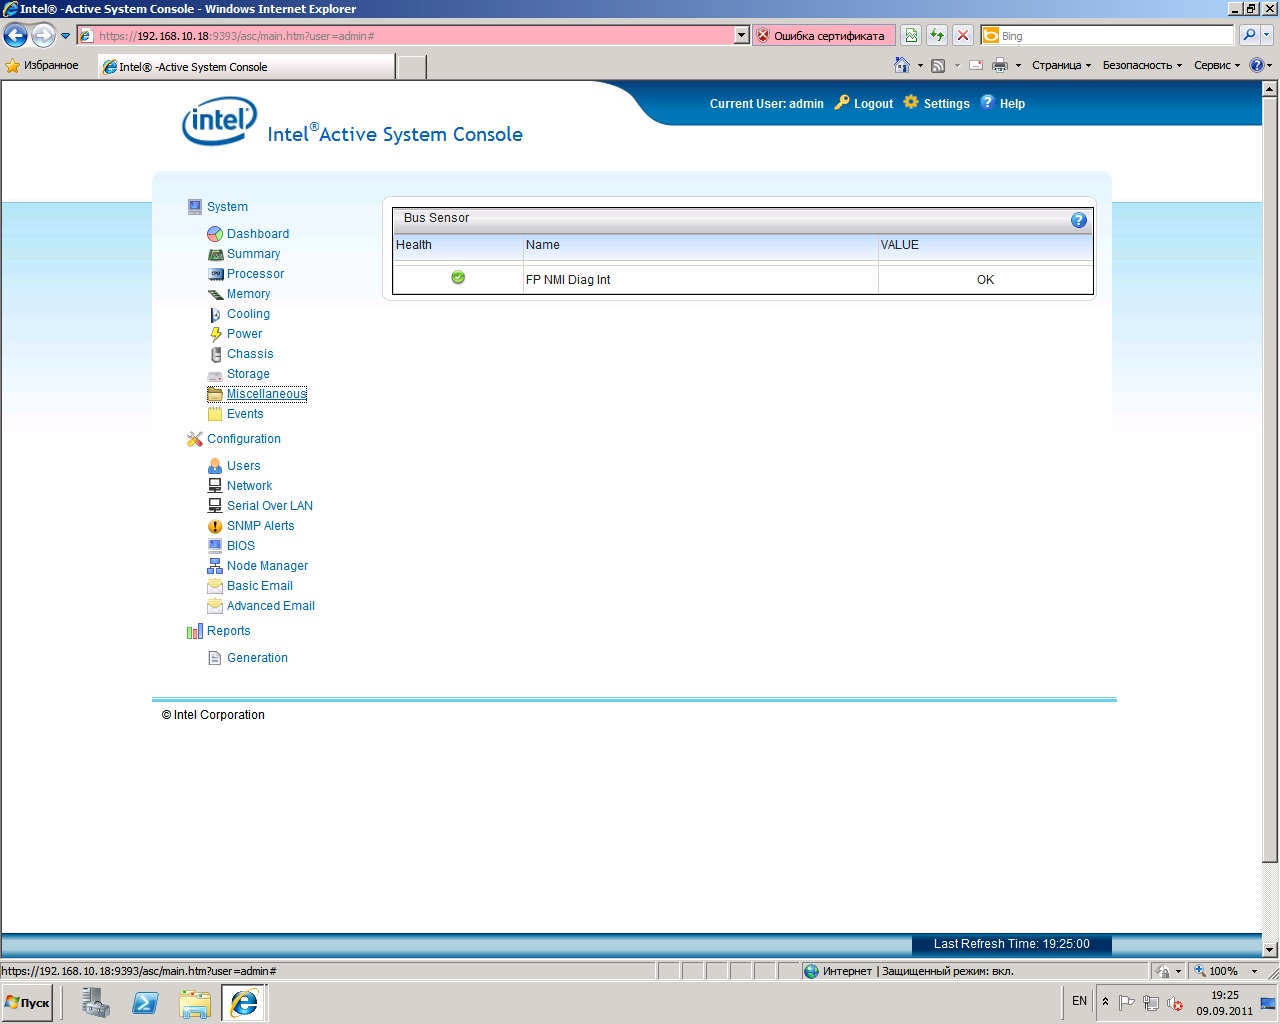Click the Settings gear icon in header
Image resolution: width=1280 pixels, height=1024 pixels.
tap(911, 102)
